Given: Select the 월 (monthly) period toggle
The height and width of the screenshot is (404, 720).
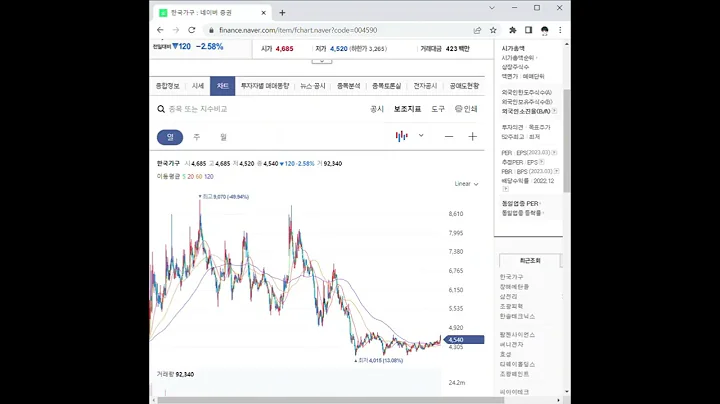Looking at the screenshot, I should pos(223,137).
